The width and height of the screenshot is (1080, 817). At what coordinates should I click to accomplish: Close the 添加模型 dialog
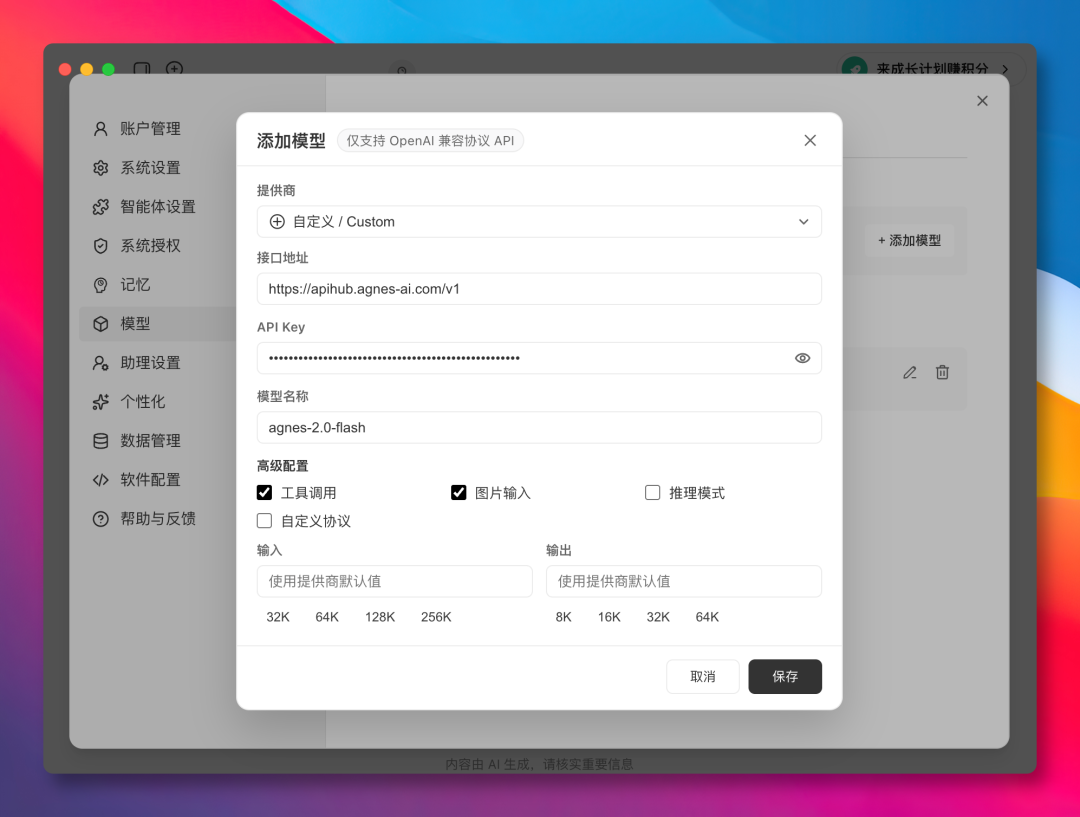click(x=810, y=141)
